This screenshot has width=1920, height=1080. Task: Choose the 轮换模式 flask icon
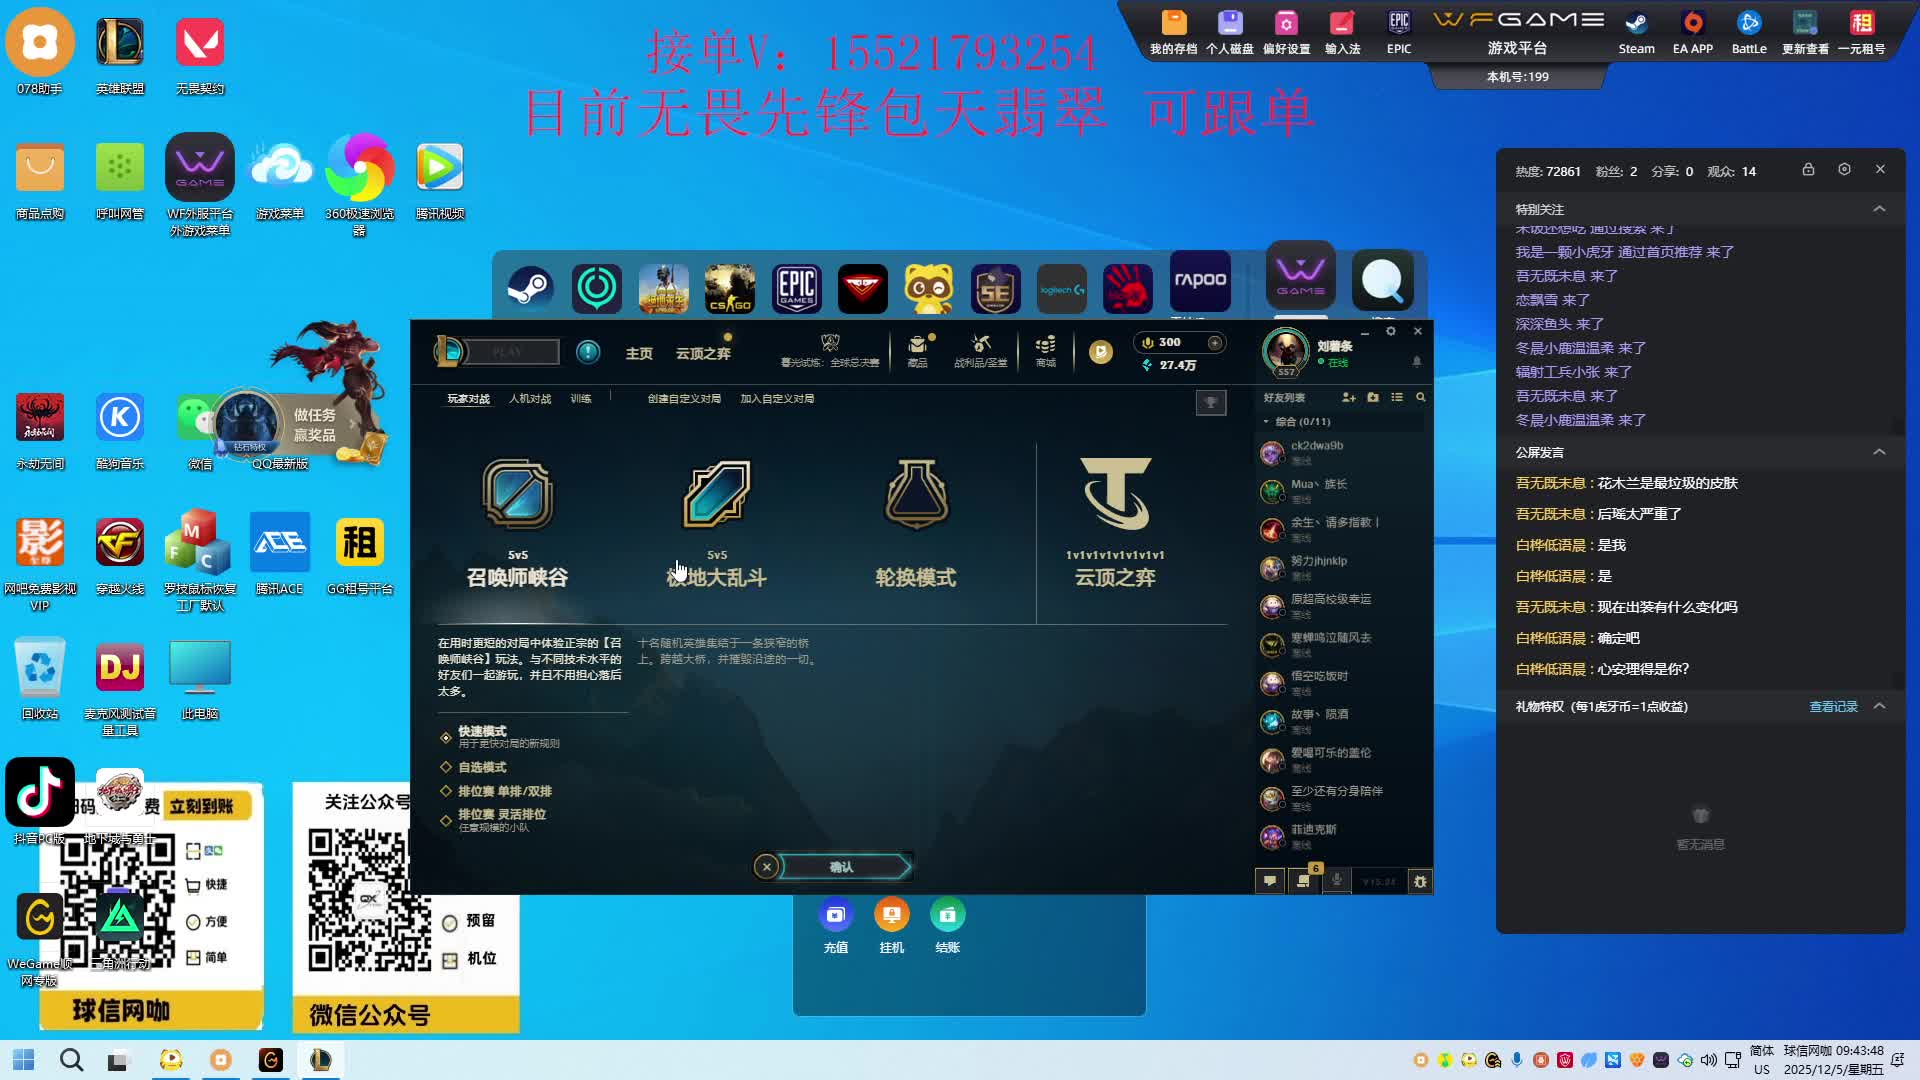[915, 494]
